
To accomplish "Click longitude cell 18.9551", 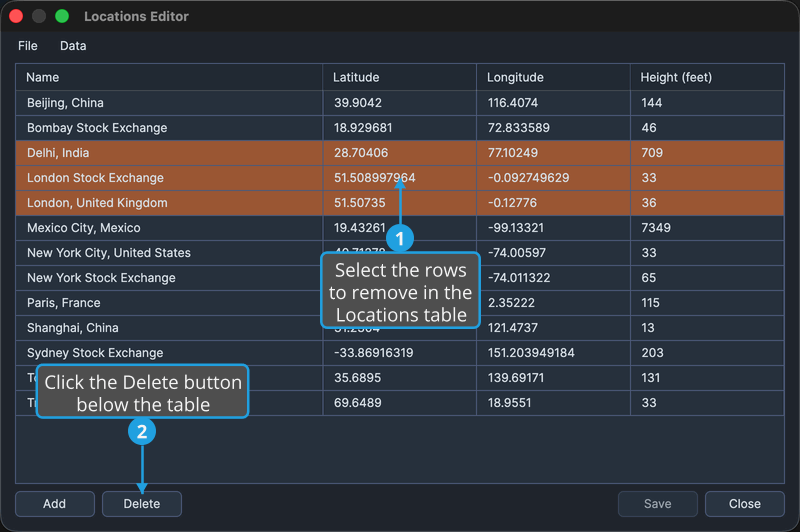I will 553,402.
